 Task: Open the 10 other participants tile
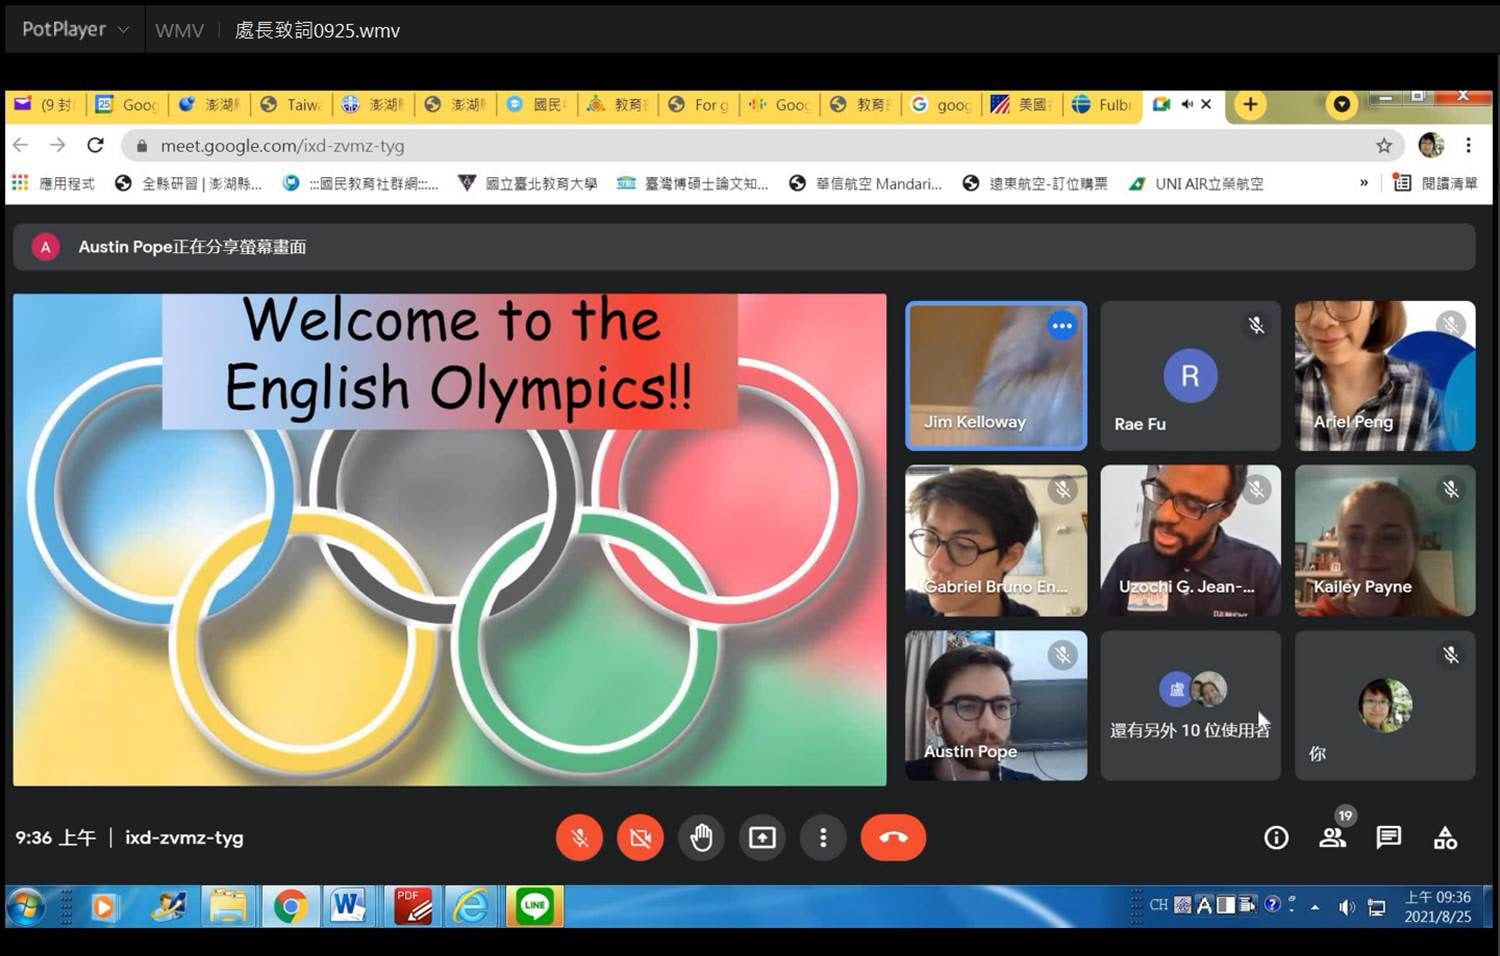coord(1190,705)
